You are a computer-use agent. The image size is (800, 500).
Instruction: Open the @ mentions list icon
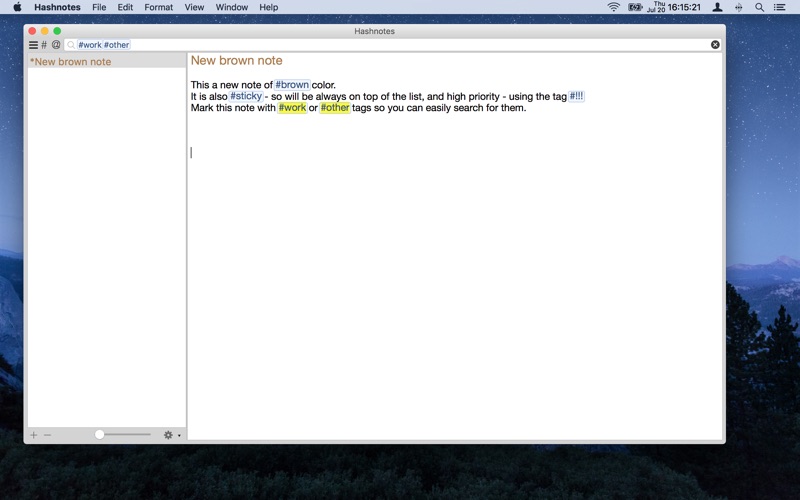[56, 45]
